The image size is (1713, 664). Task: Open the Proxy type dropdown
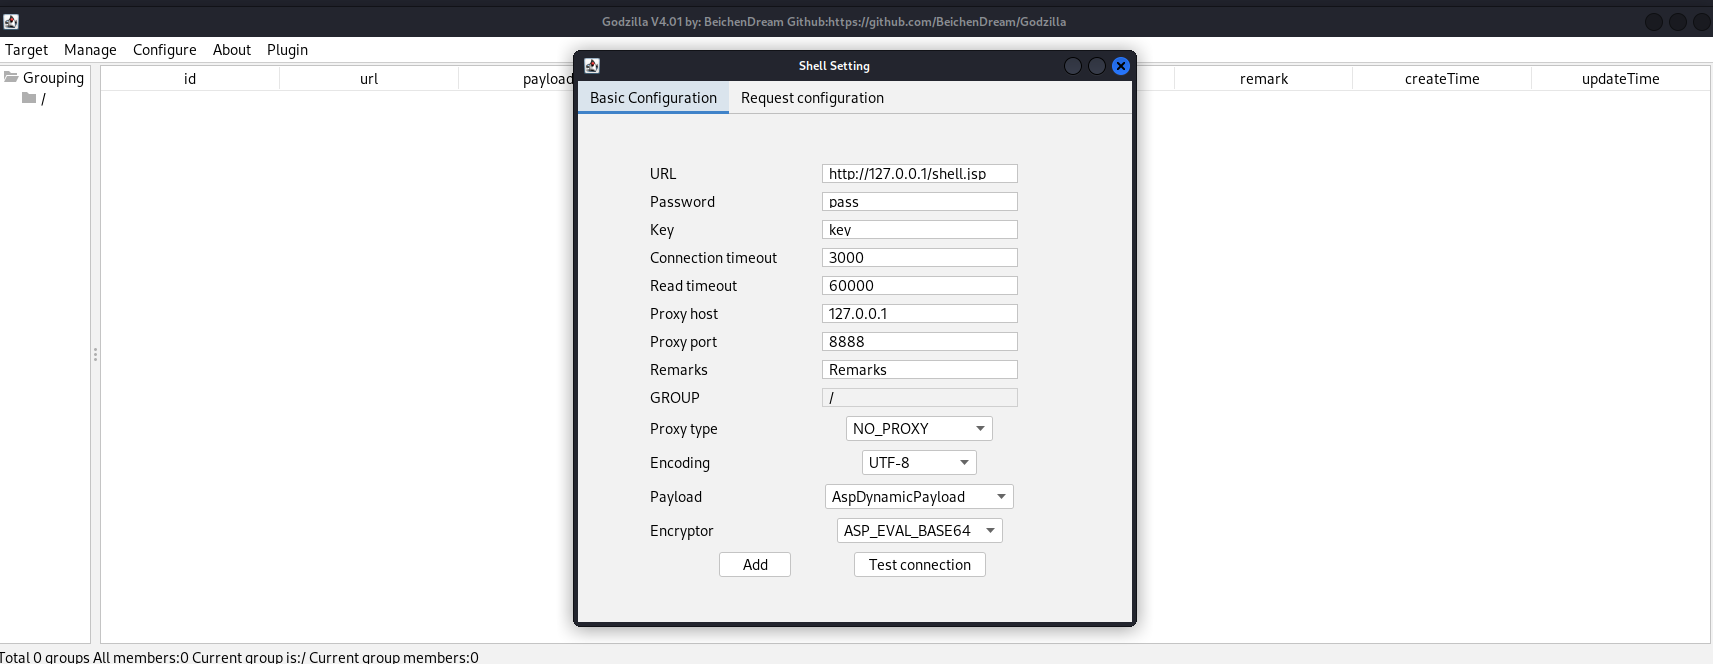point(919,429)
